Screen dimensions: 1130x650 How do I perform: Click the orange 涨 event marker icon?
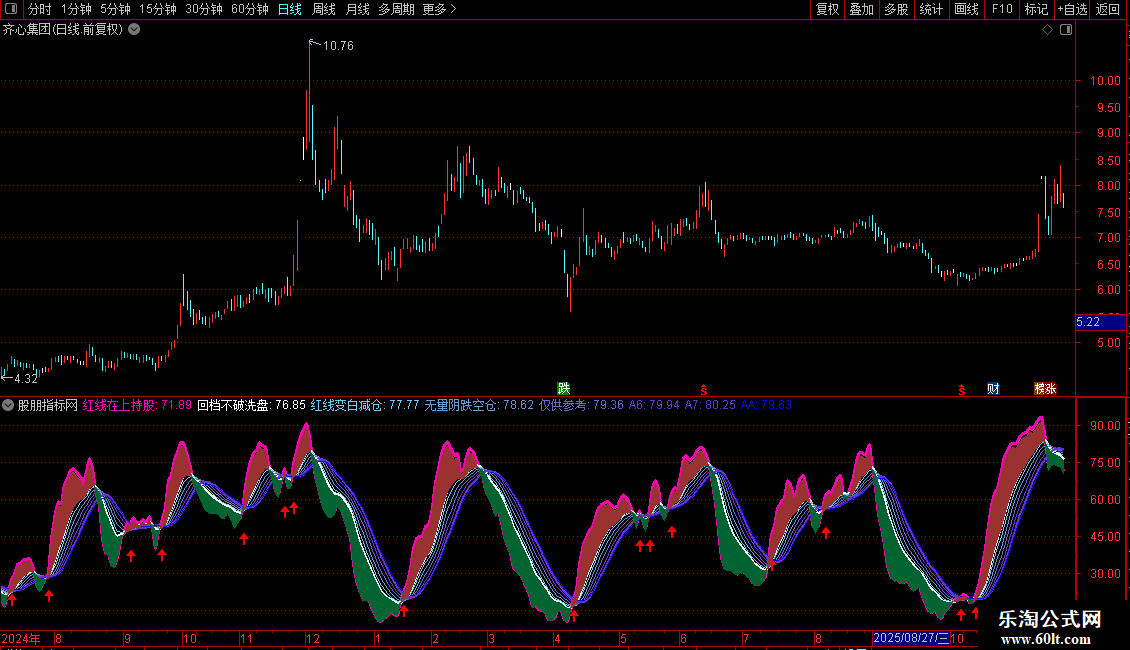tap(1046, 388)
